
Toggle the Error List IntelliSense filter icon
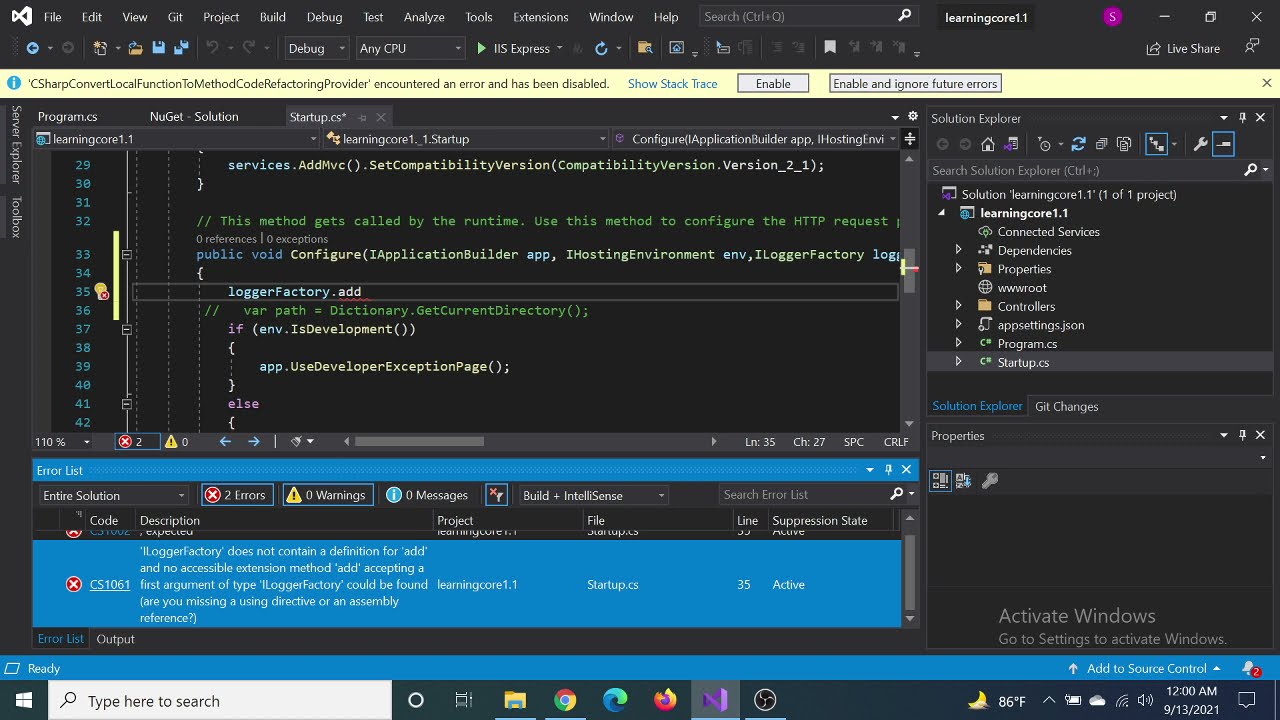click(496, 495)
